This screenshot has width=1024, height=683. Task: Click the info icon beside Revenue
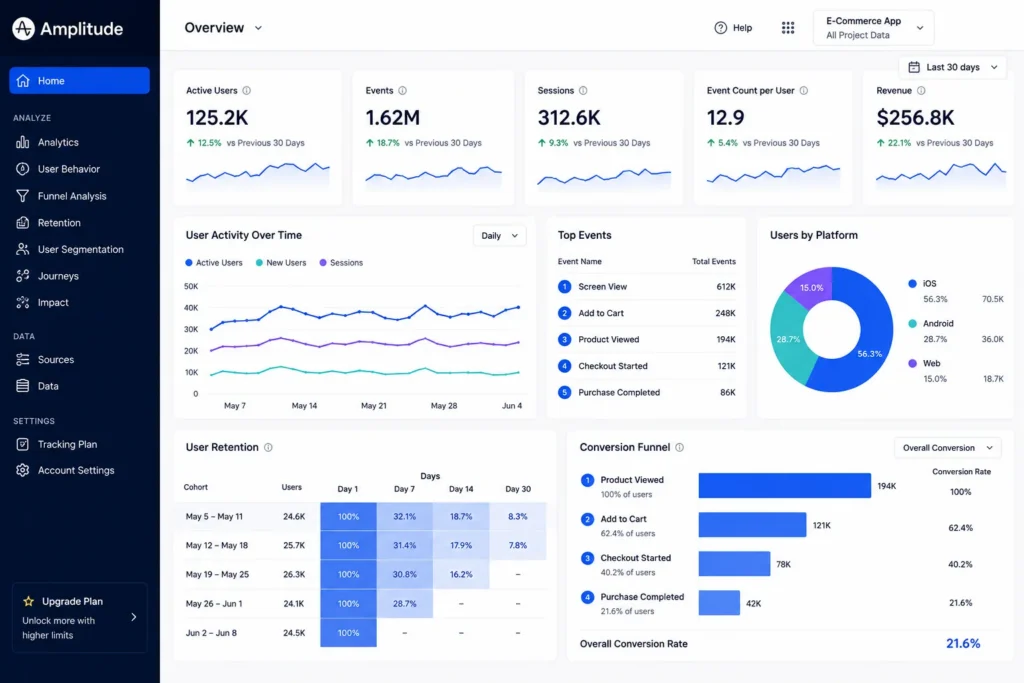point(921,90)
